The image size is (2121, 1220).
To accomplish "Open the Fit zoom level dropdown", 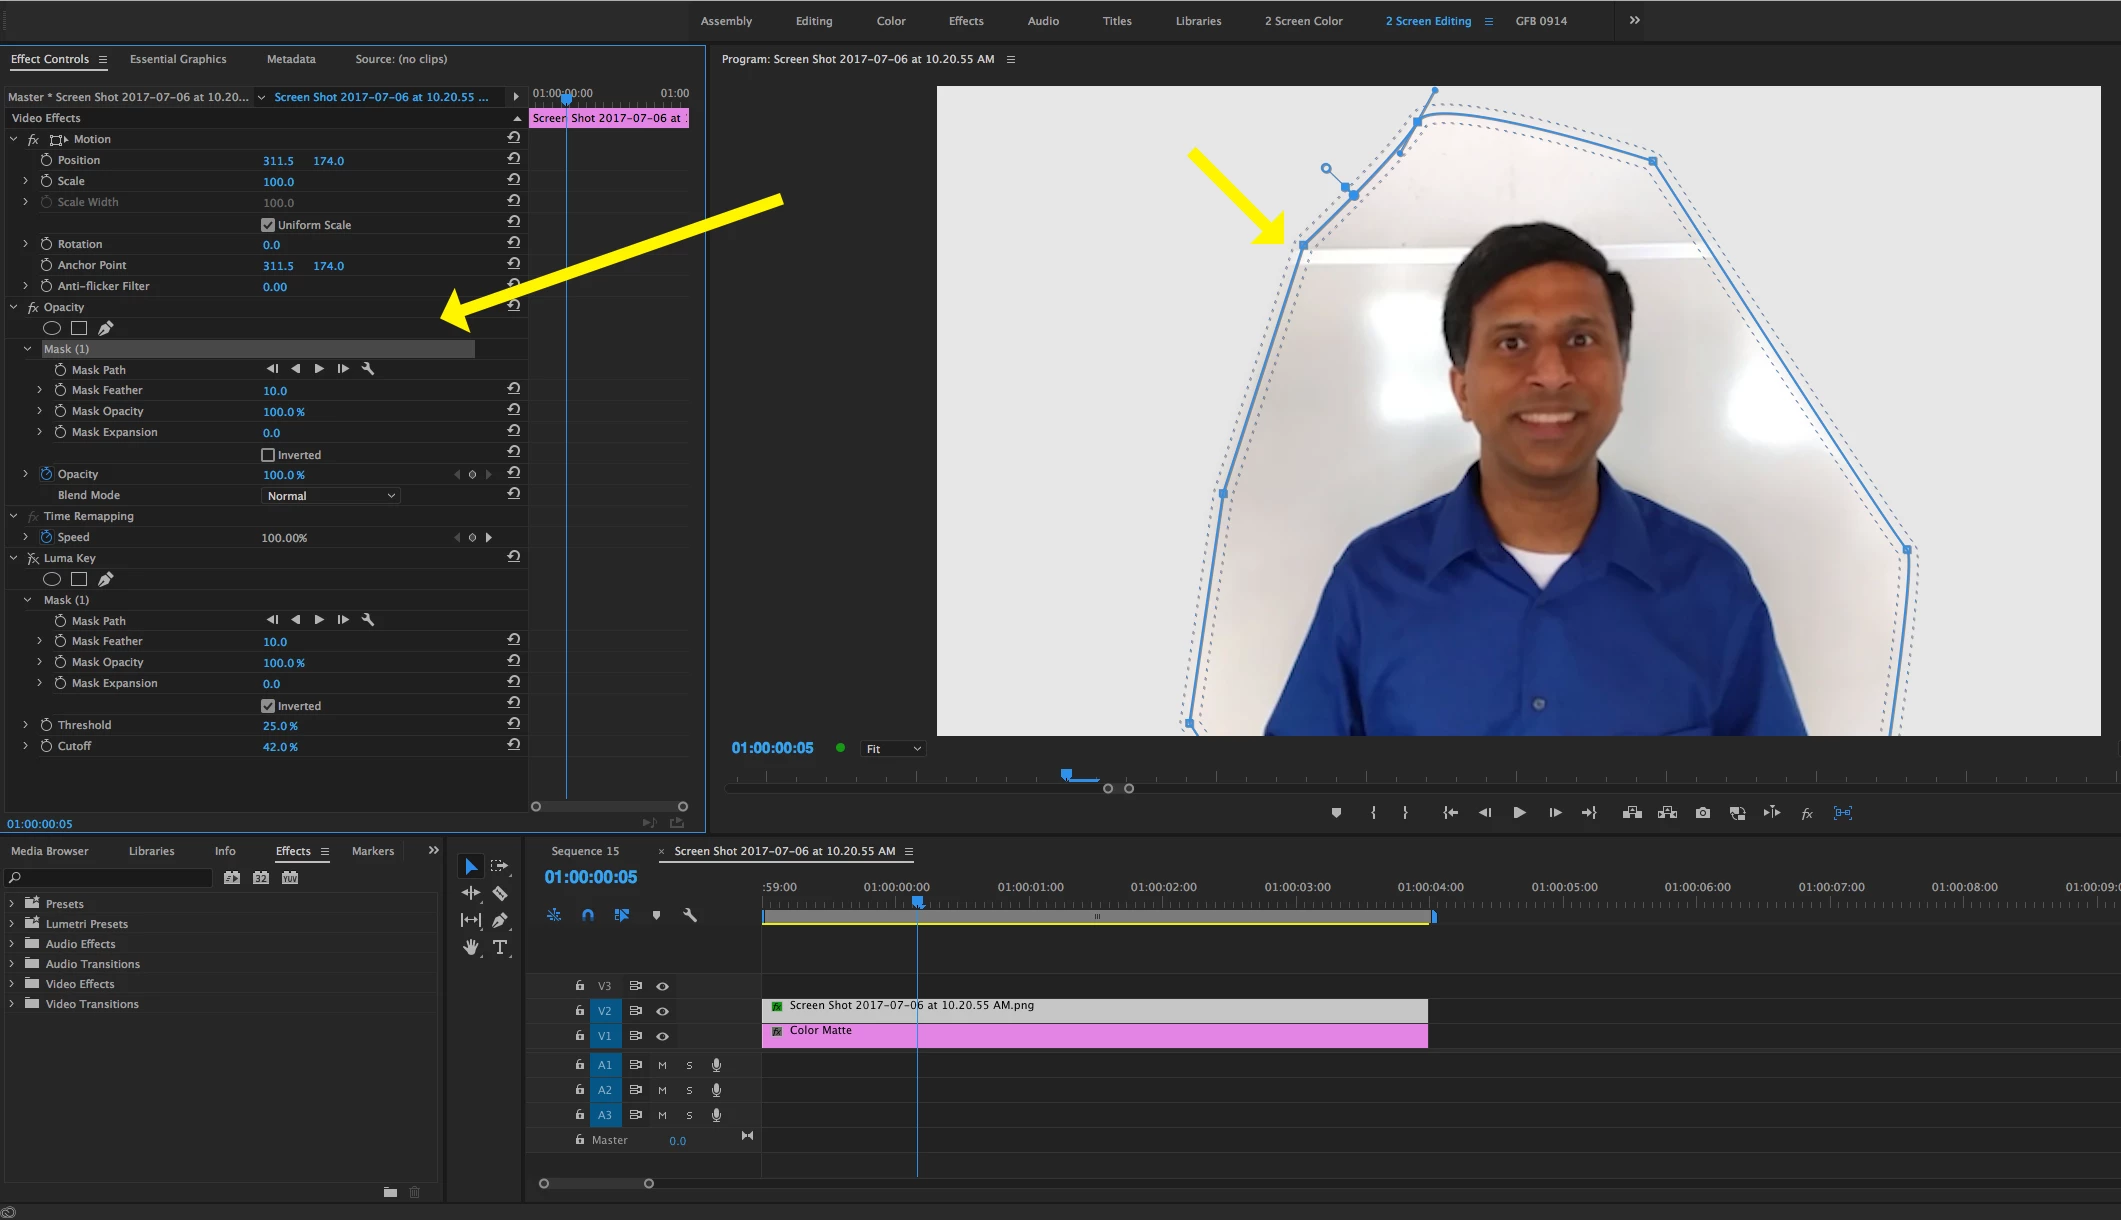I will pos(892,749).
